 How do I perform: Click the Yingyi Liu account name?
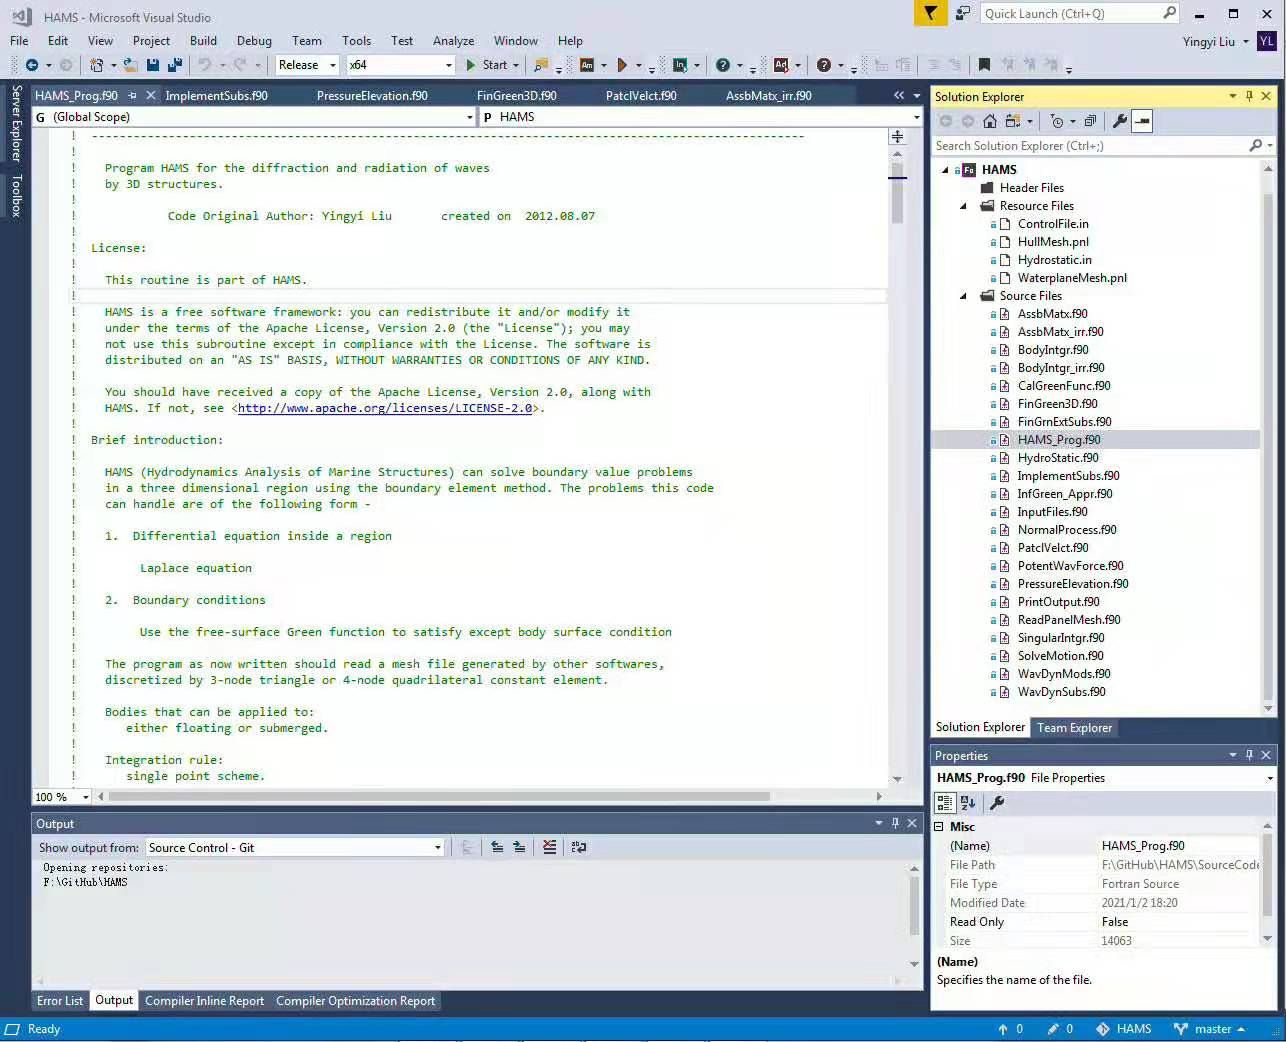(x=1208, y=41)
